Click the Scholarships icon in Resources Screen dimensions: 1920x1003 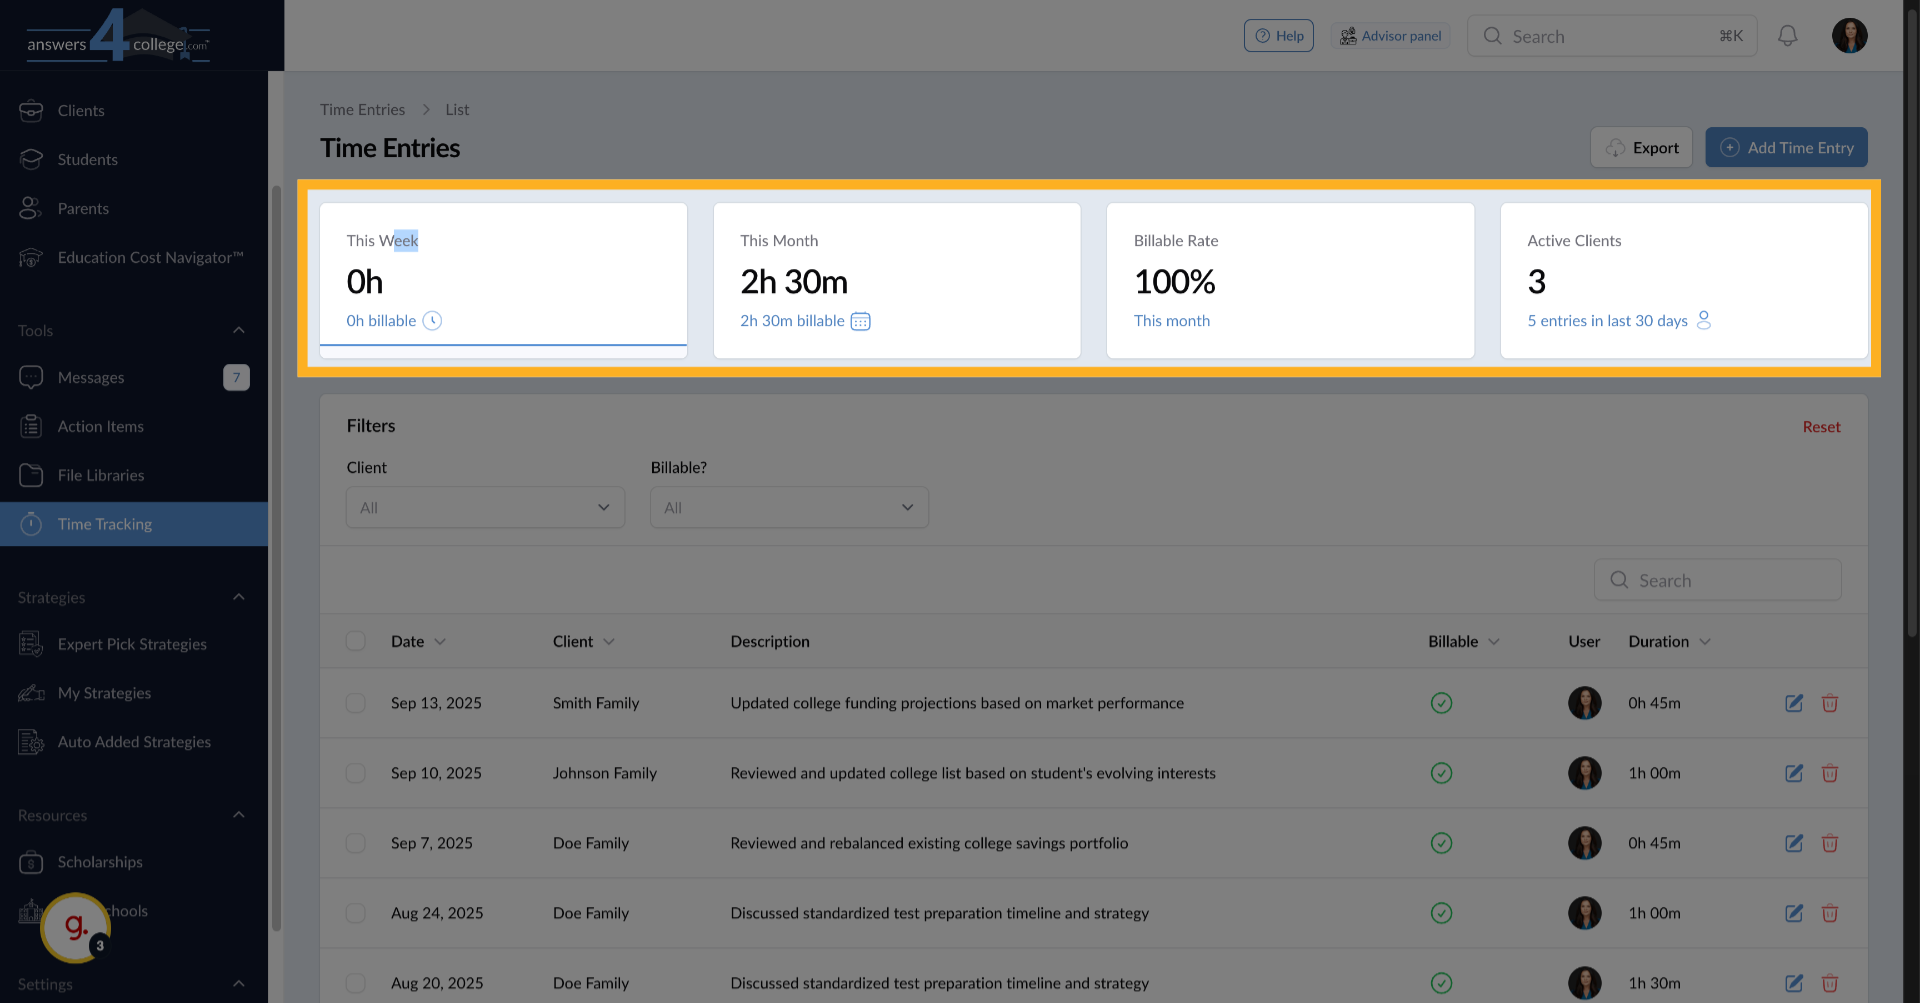(31, 862)
